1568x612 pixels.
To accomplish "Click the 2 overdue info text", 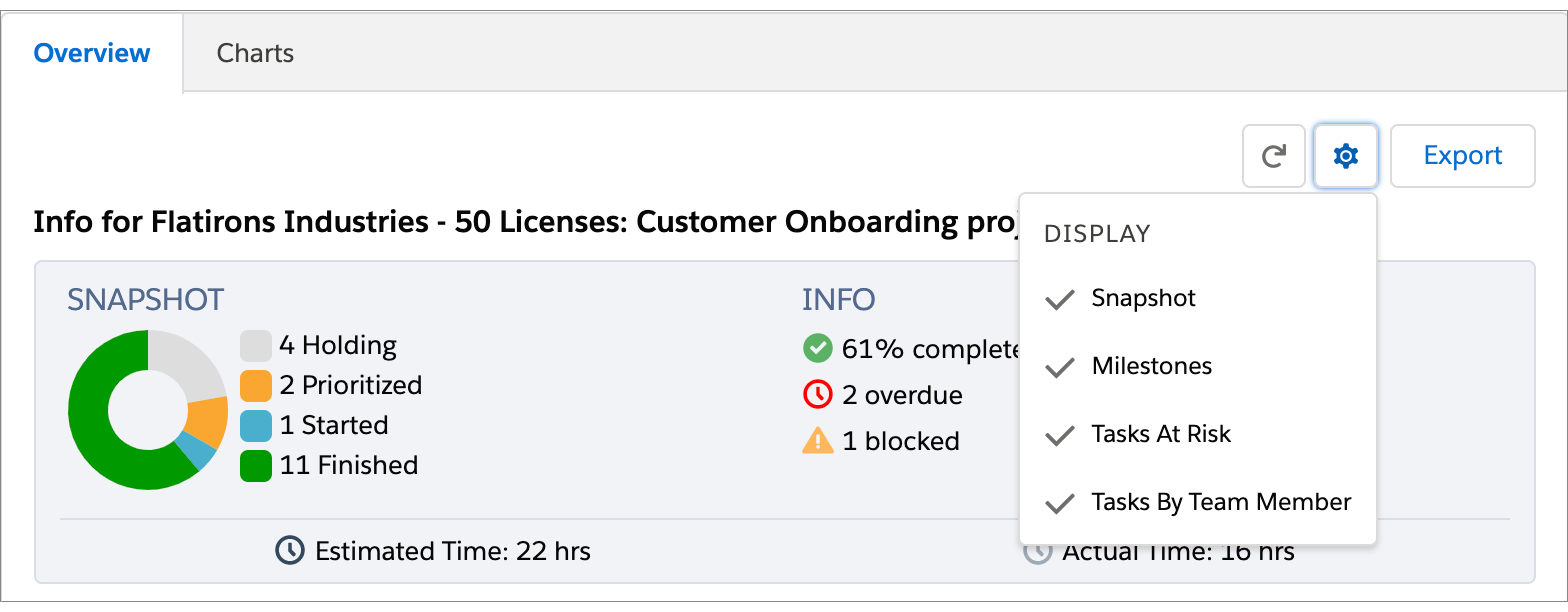I will point(902,395).
